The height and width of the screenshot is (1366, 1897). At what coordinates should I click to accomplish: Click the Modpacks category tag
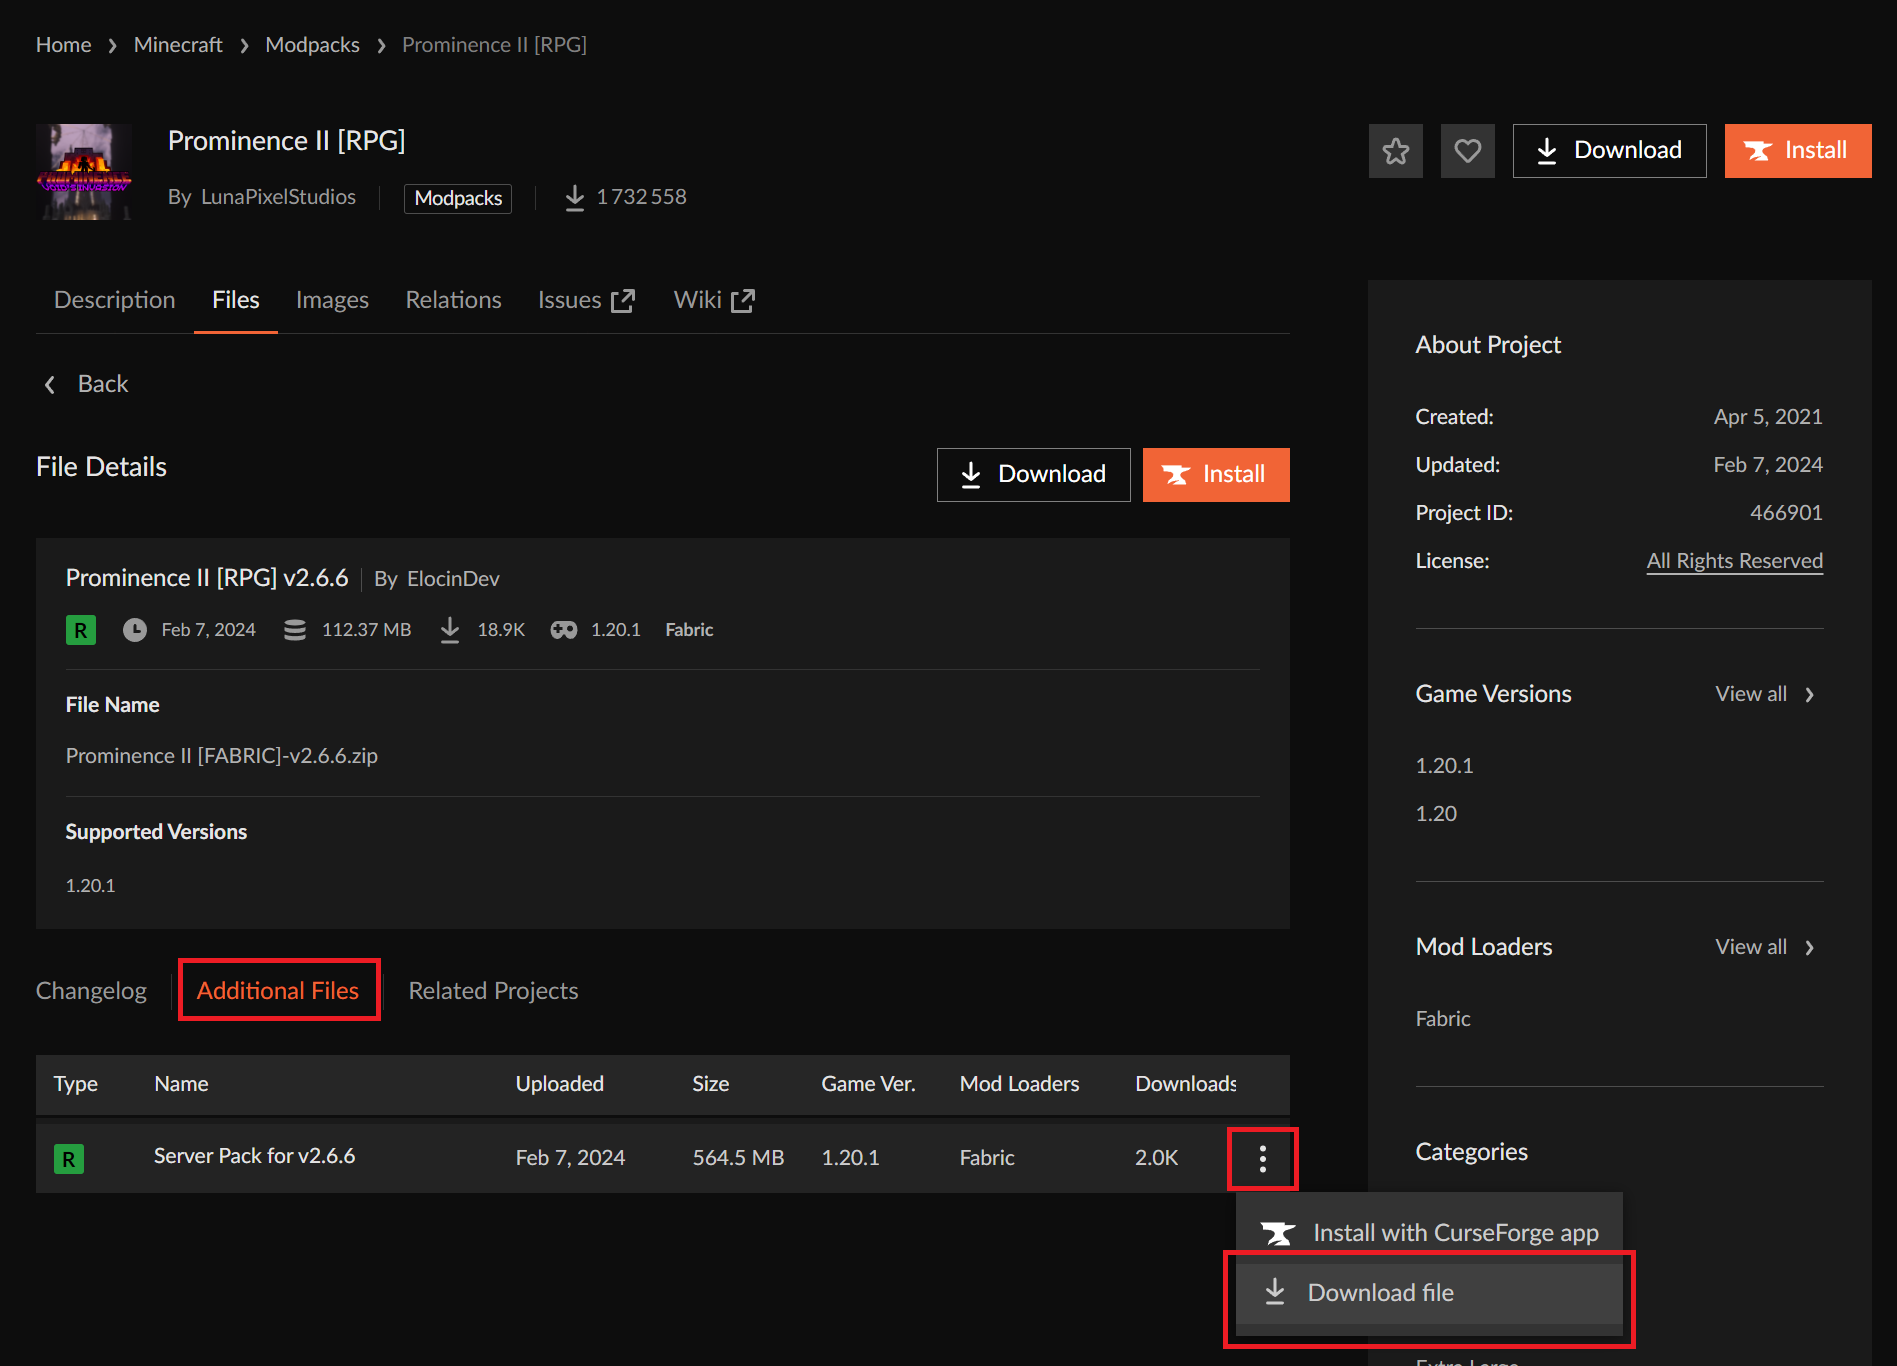click(x=458, y=198)
